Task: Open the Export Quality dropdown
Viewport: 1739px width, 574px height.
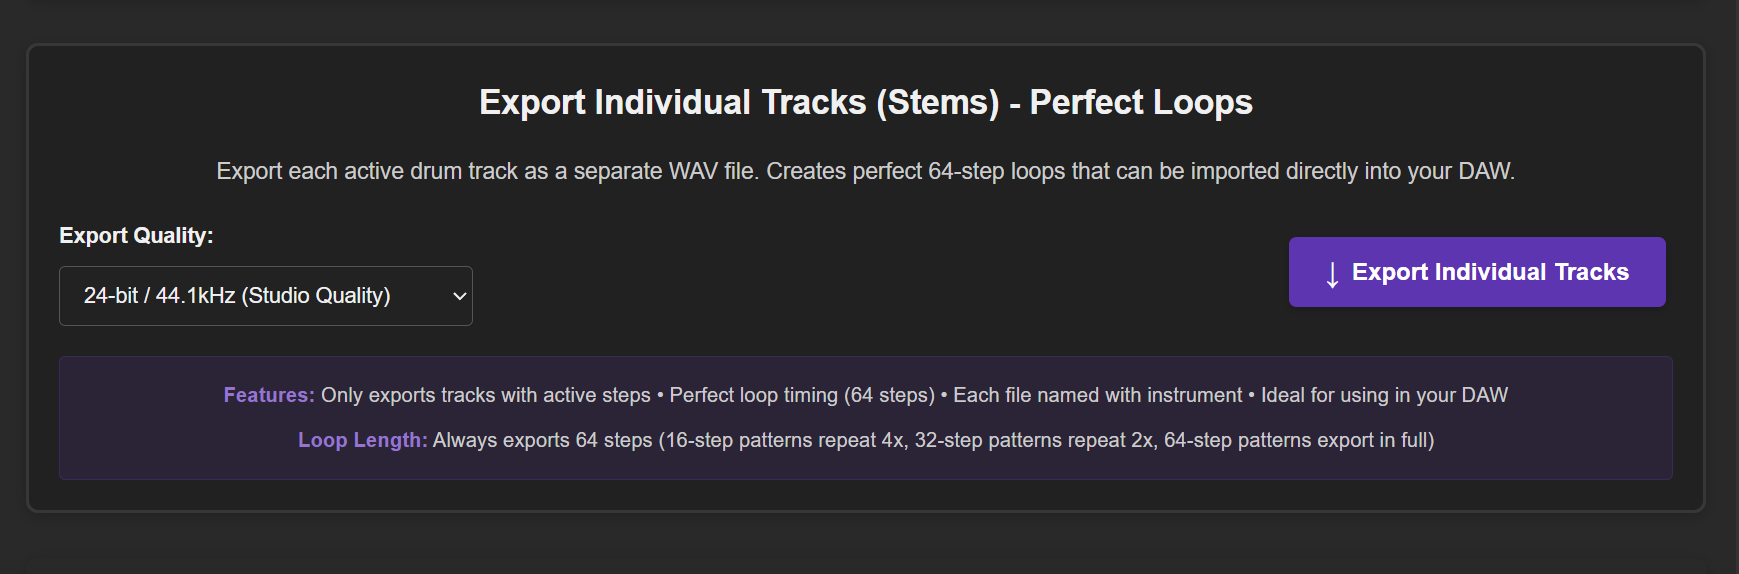Action: [265, 296]
